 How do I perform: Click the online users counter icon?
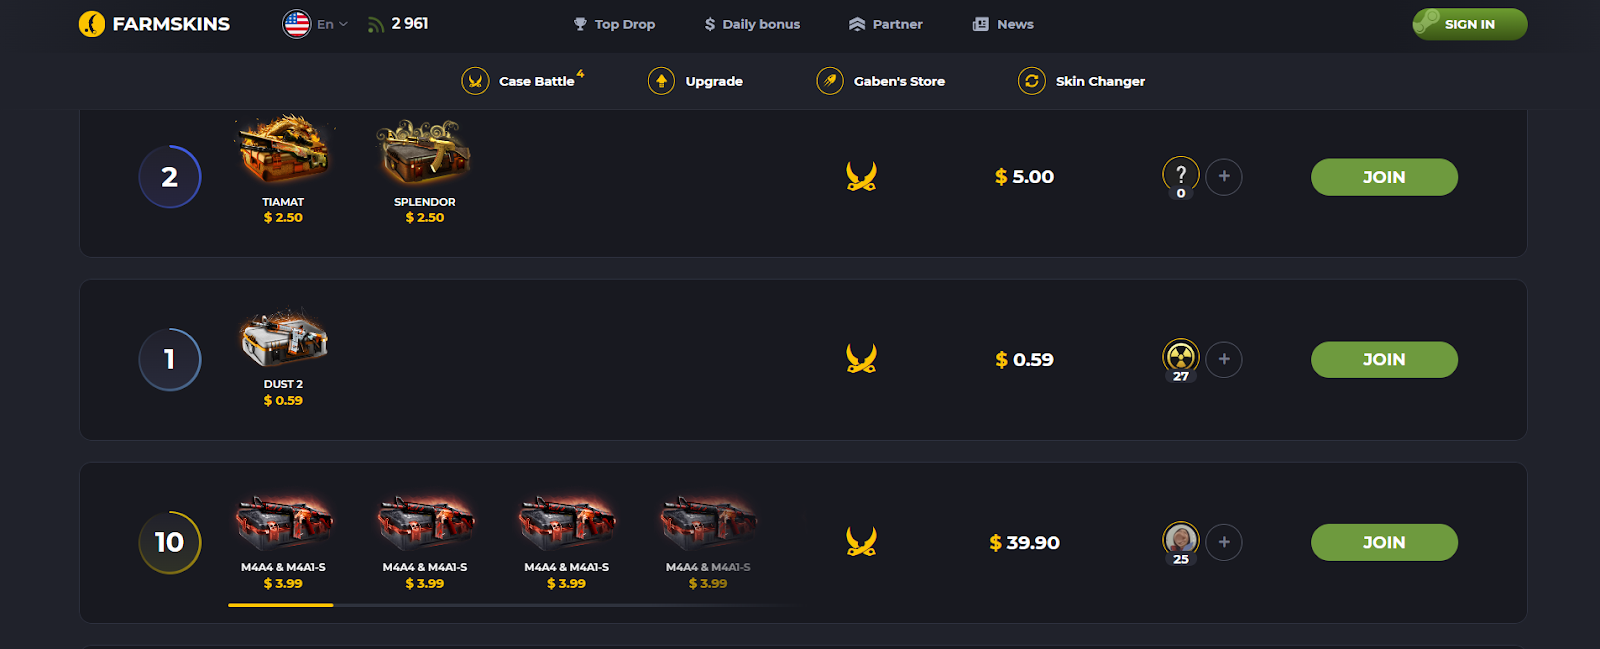tap(376, 25)
